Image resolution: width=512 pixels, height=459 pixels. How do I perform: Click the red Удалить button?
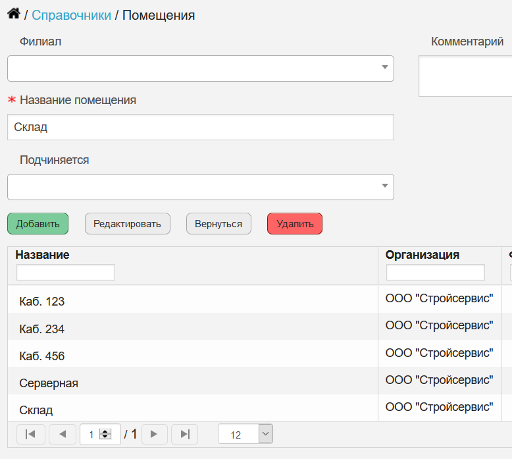click(x=295, y=224)
